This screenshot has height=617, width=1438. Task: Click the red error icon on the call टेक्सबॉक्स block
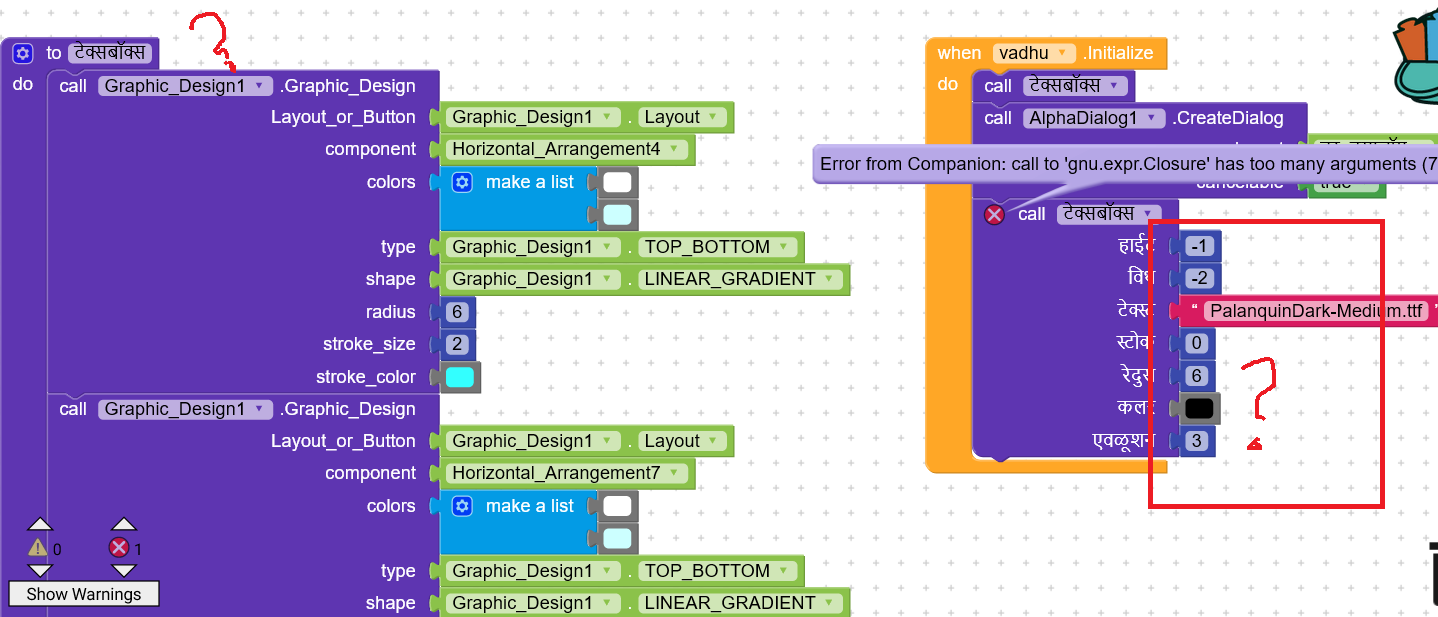tap(994, 214)
